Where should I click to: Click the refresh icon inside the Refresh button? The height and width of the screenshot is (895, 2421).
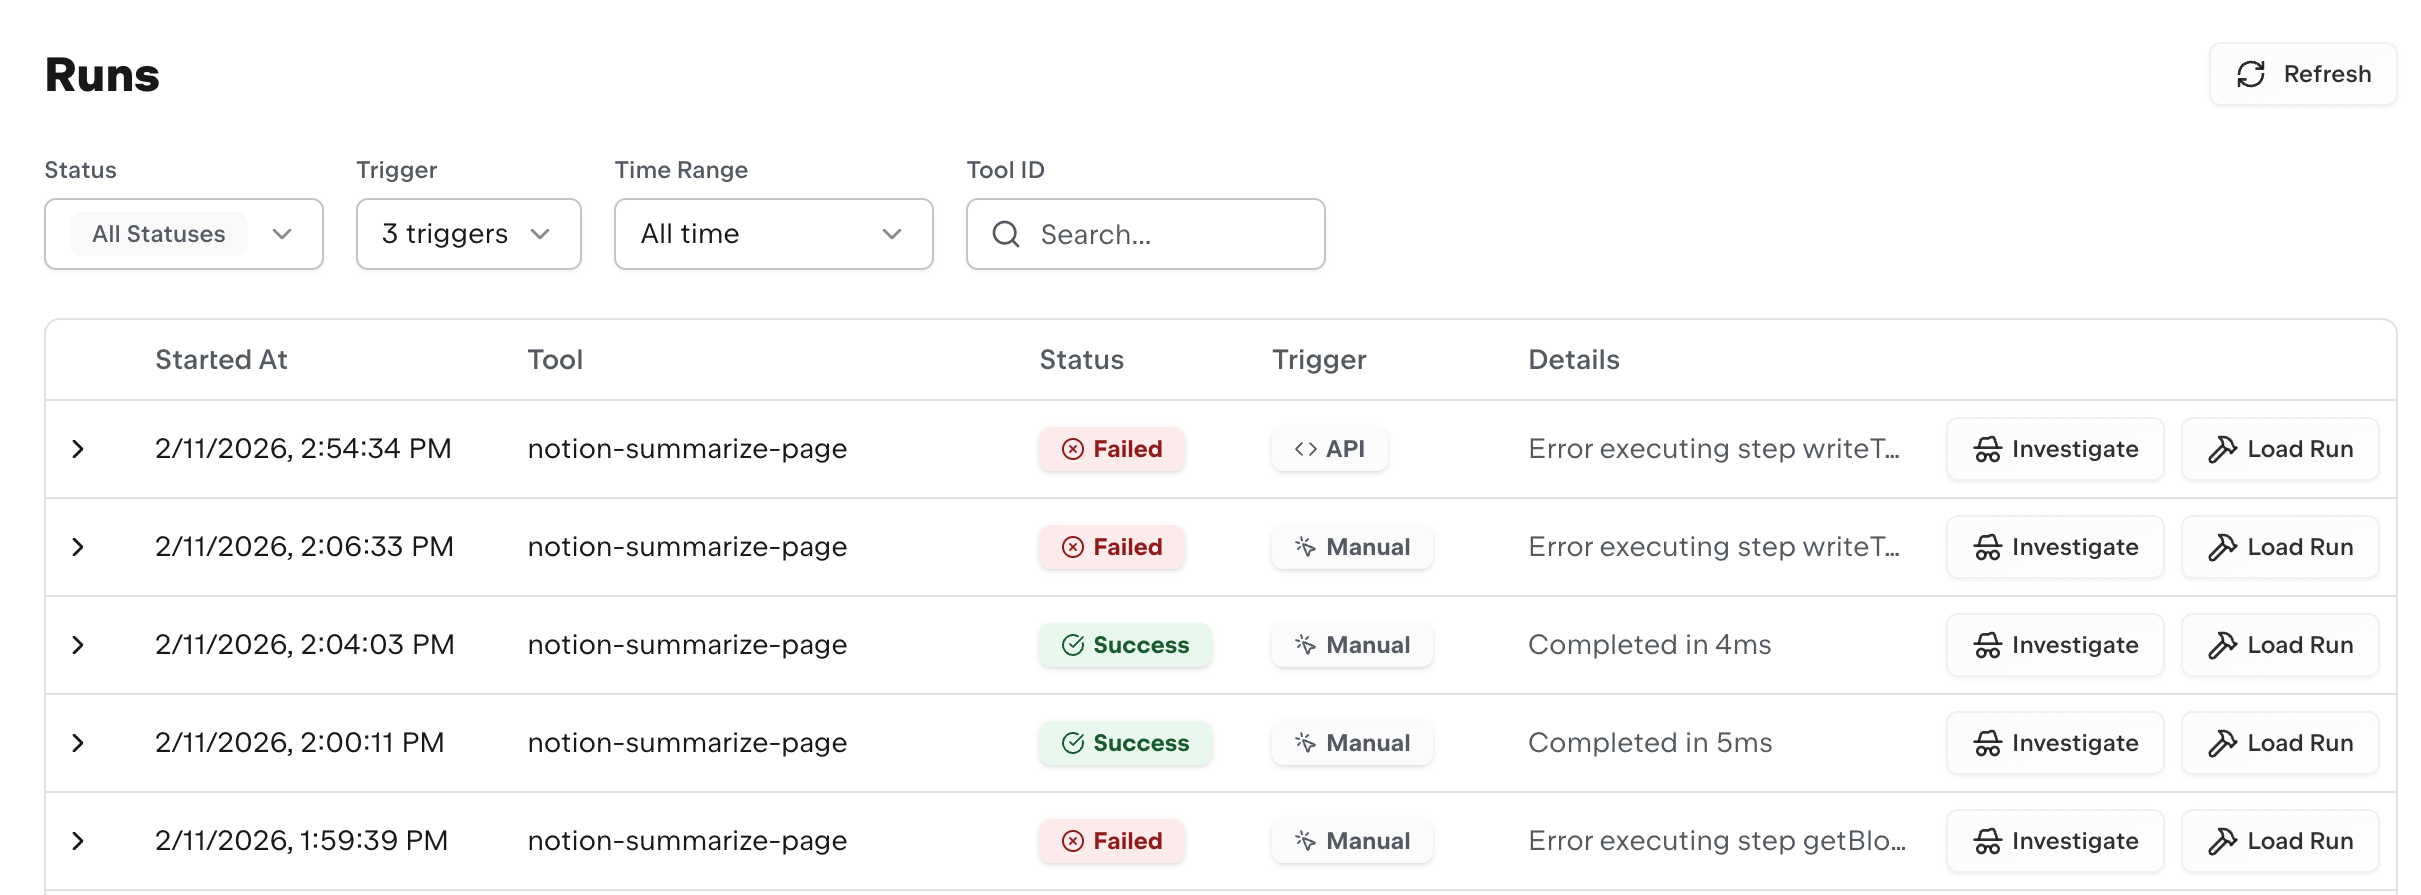coord(2252,74)
